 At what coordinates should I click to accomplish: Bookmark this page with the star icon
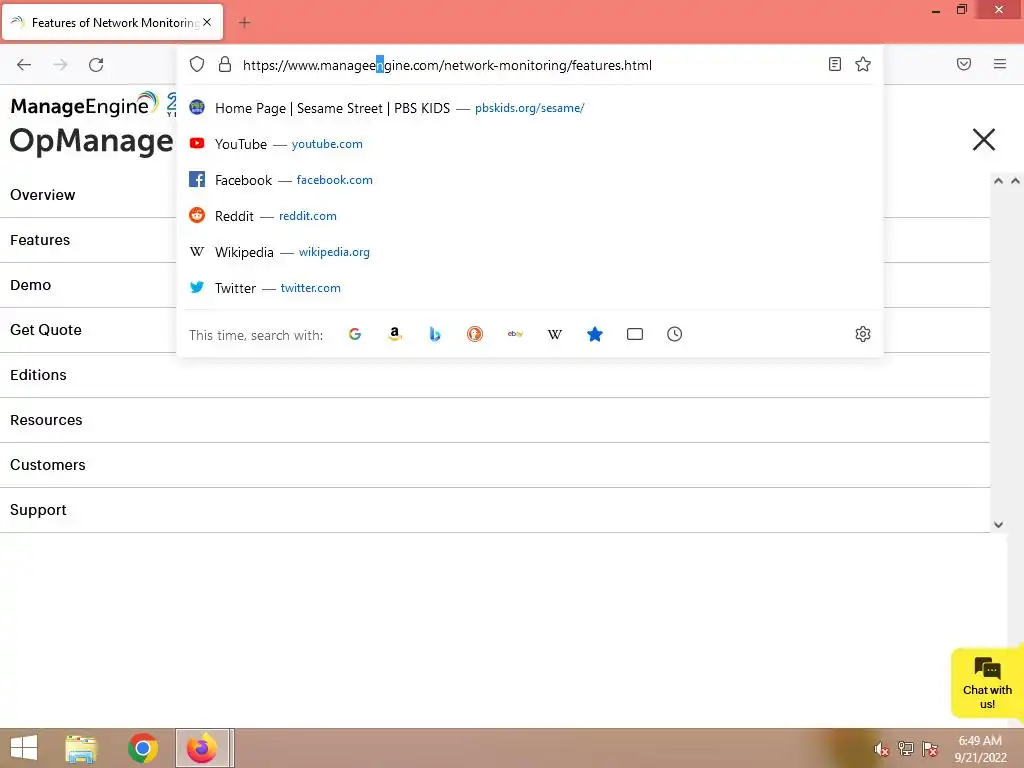point(863,64)
